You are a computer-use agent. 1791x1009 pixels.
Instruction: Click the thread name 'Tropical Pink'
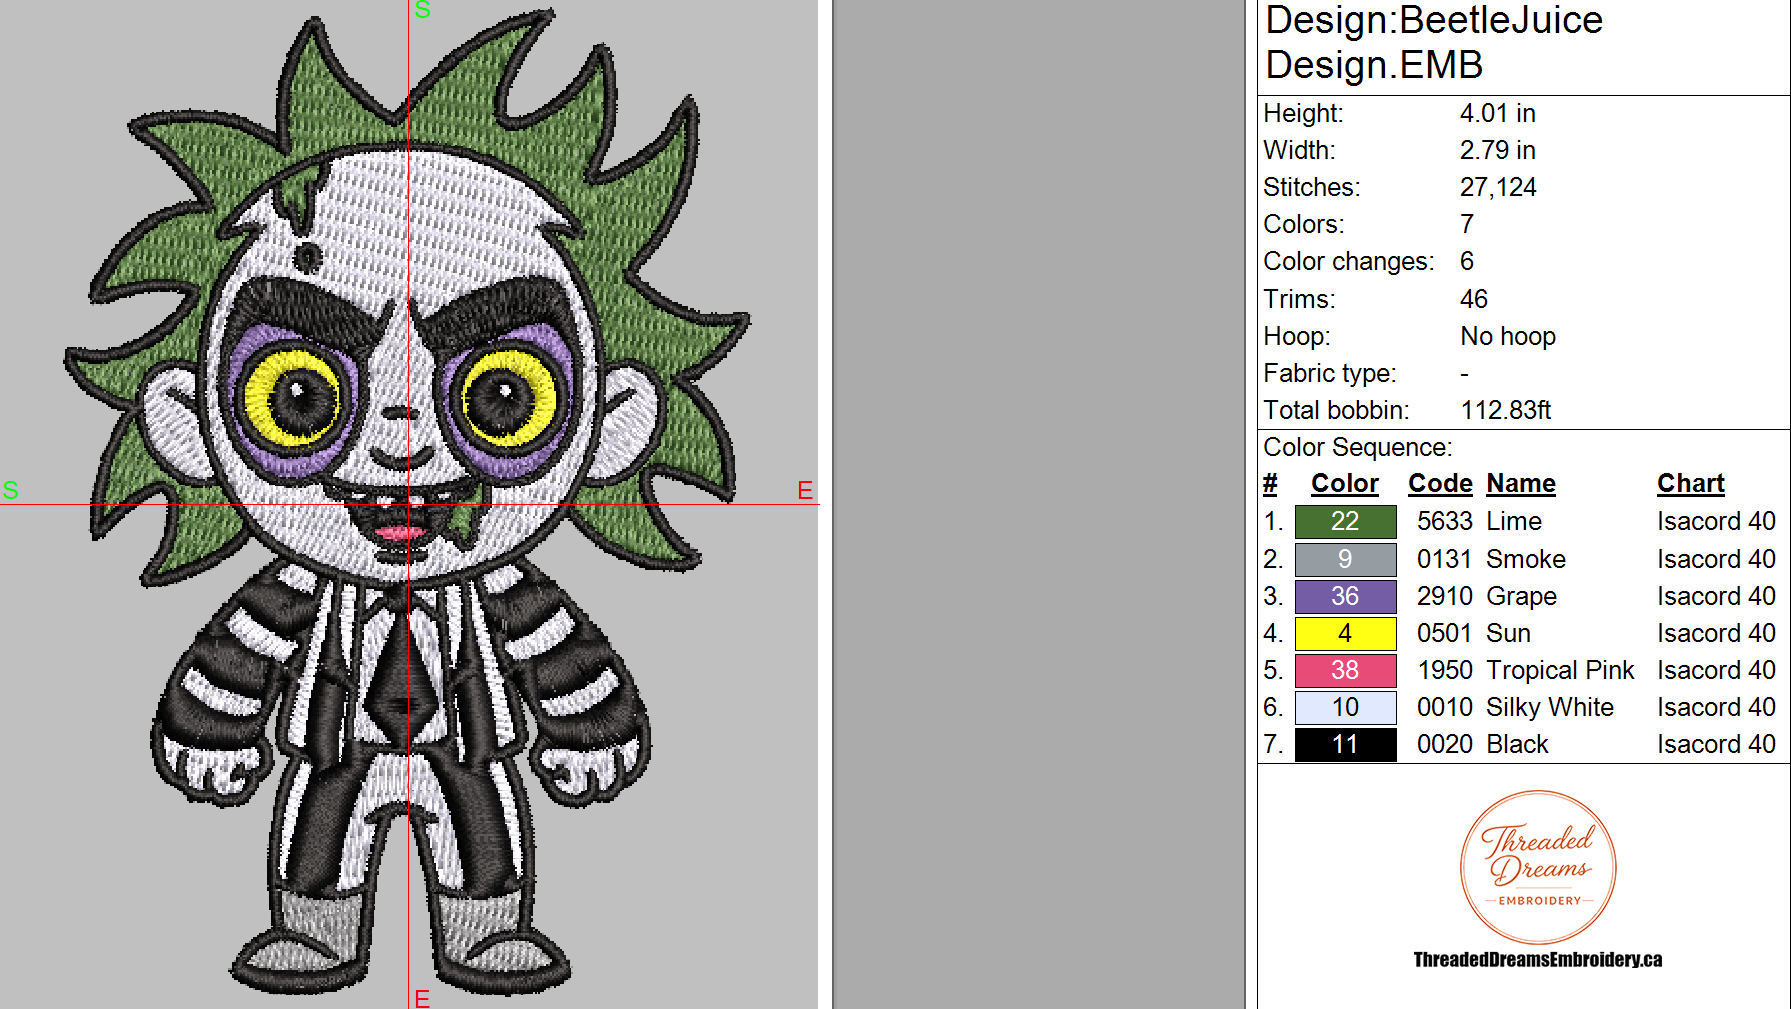pyautogui.click(x=1560, y=670)
